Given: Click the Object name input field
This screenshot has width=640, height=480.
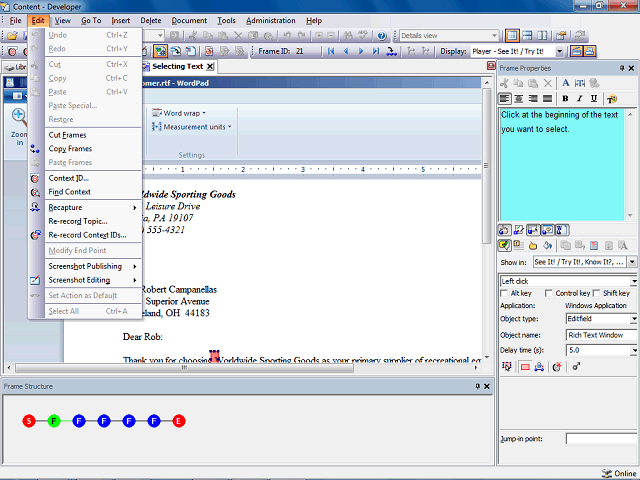Looking at the screenshot, I should coord(602,335).
